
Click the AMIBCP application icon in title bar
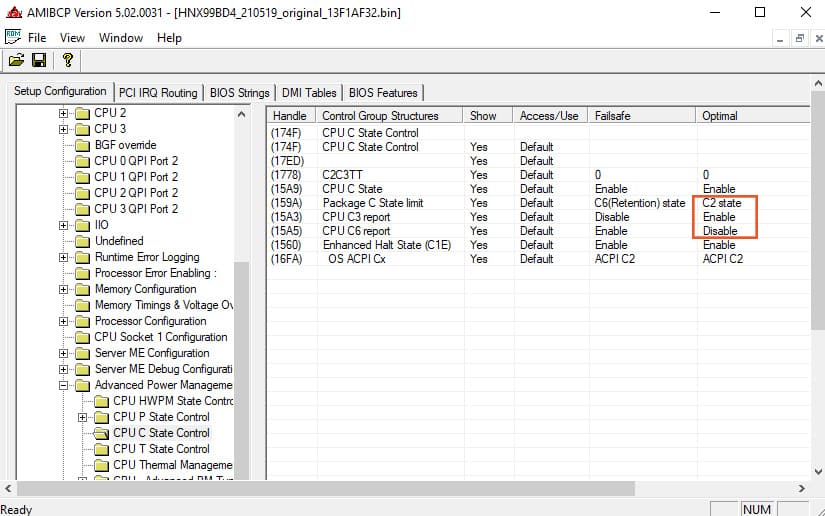click(x=12, y=12)
